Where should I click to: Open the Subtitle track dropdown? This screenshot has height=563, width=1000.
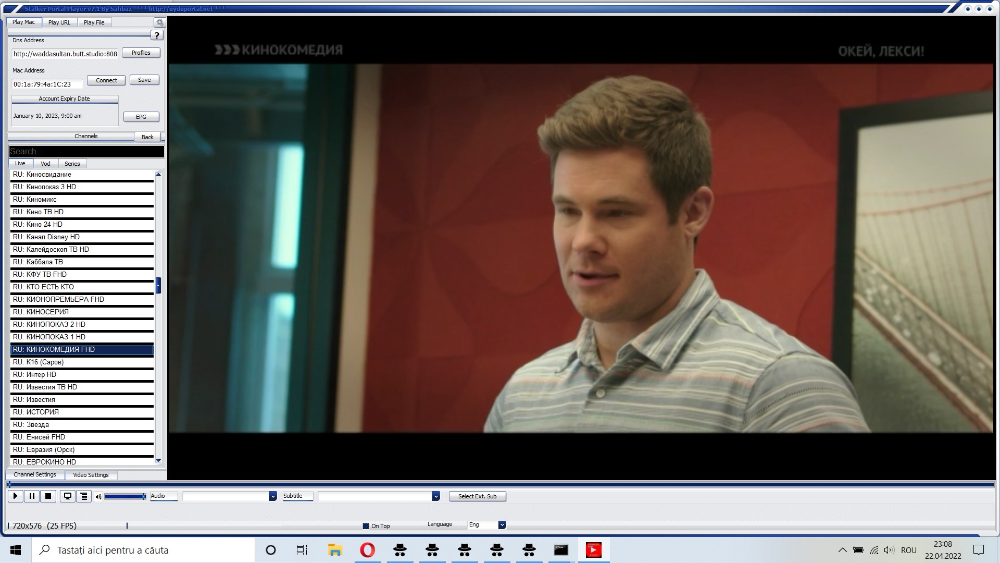pos(436,496)
